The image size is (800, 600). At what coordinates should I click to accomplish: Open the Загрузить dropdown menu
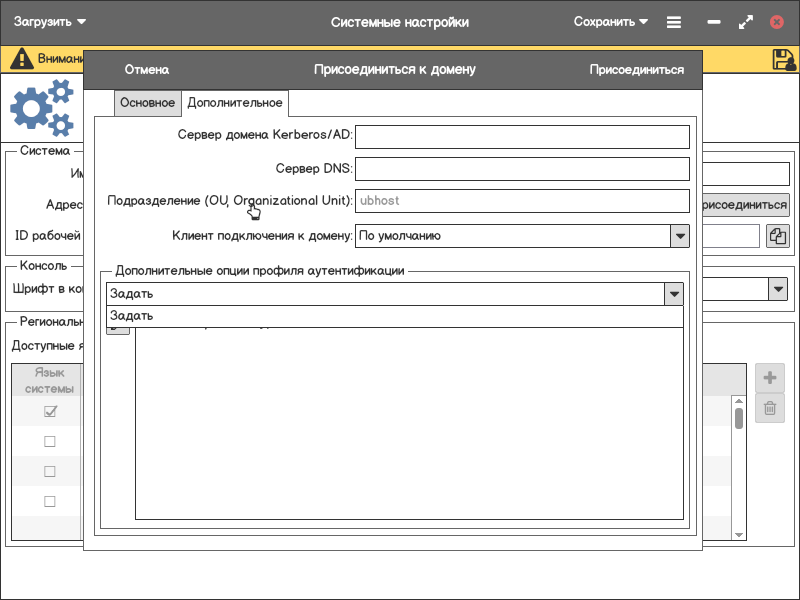(x=50, y=22)
